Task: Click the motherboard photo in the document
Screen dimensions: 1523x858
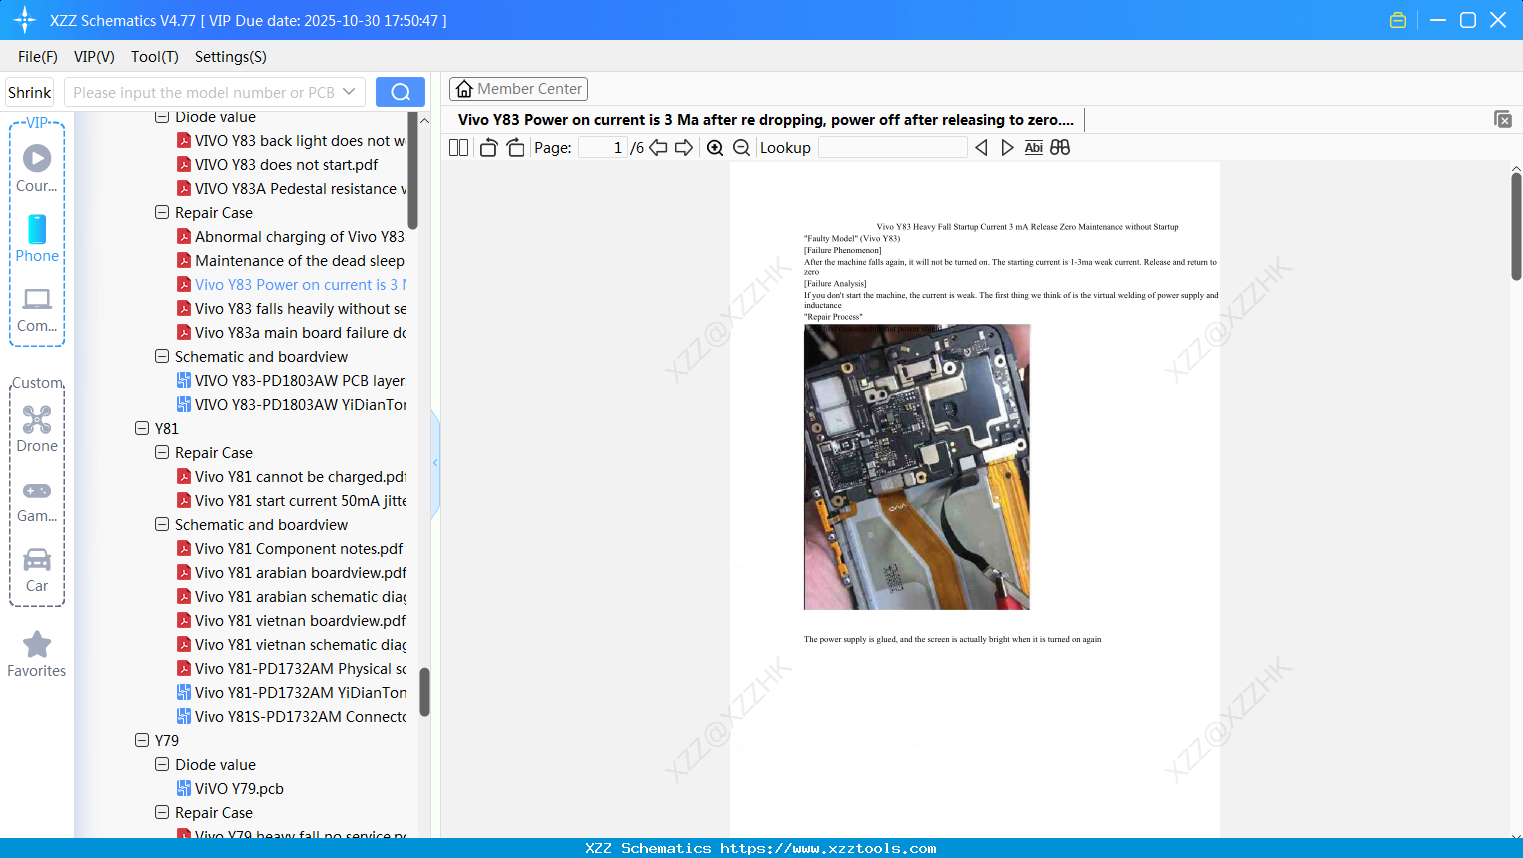Action: click(917, 467)
